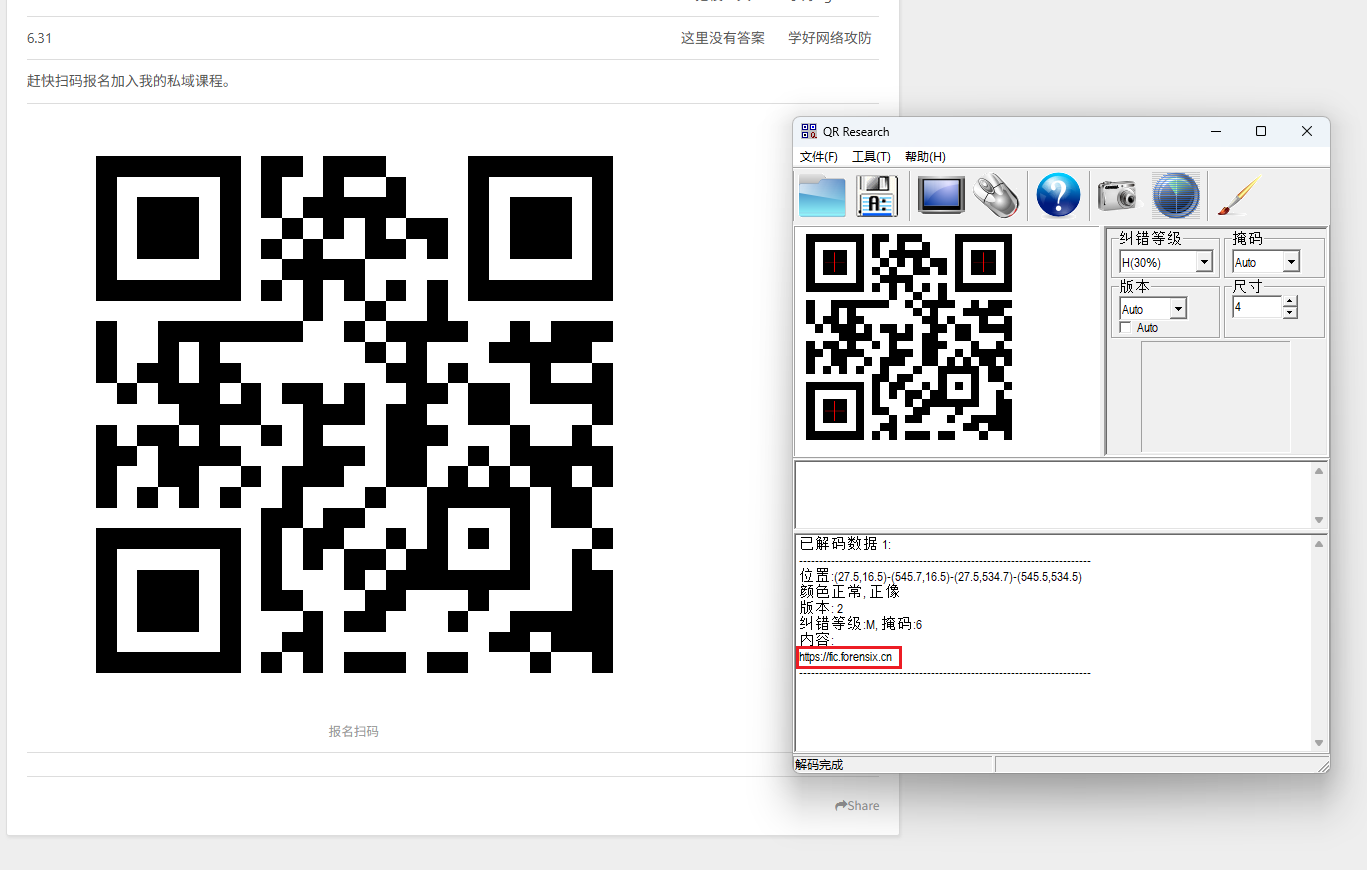This screenshot has width=1367, height=870.
Task: Open the 文件(F) menu
Action: pyautogui.click(x=819, y=156)
